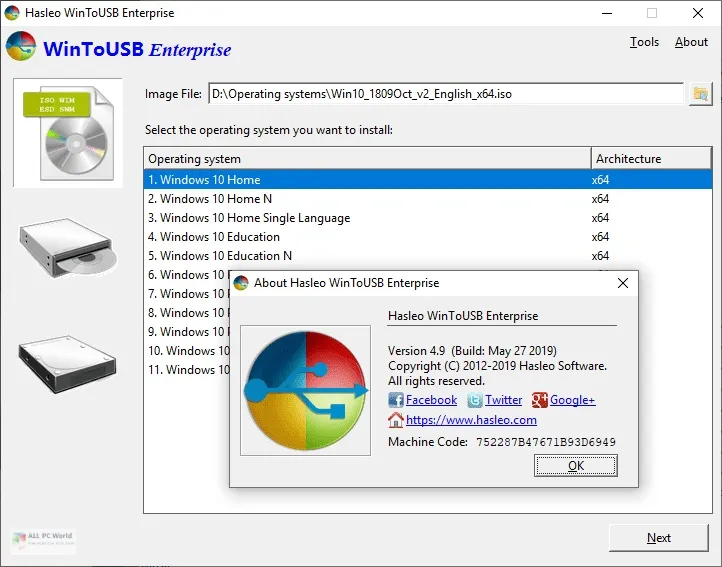Select the CD/DVD drive source icon
This screenshot has height=567, width=722.
click(68, 249)
